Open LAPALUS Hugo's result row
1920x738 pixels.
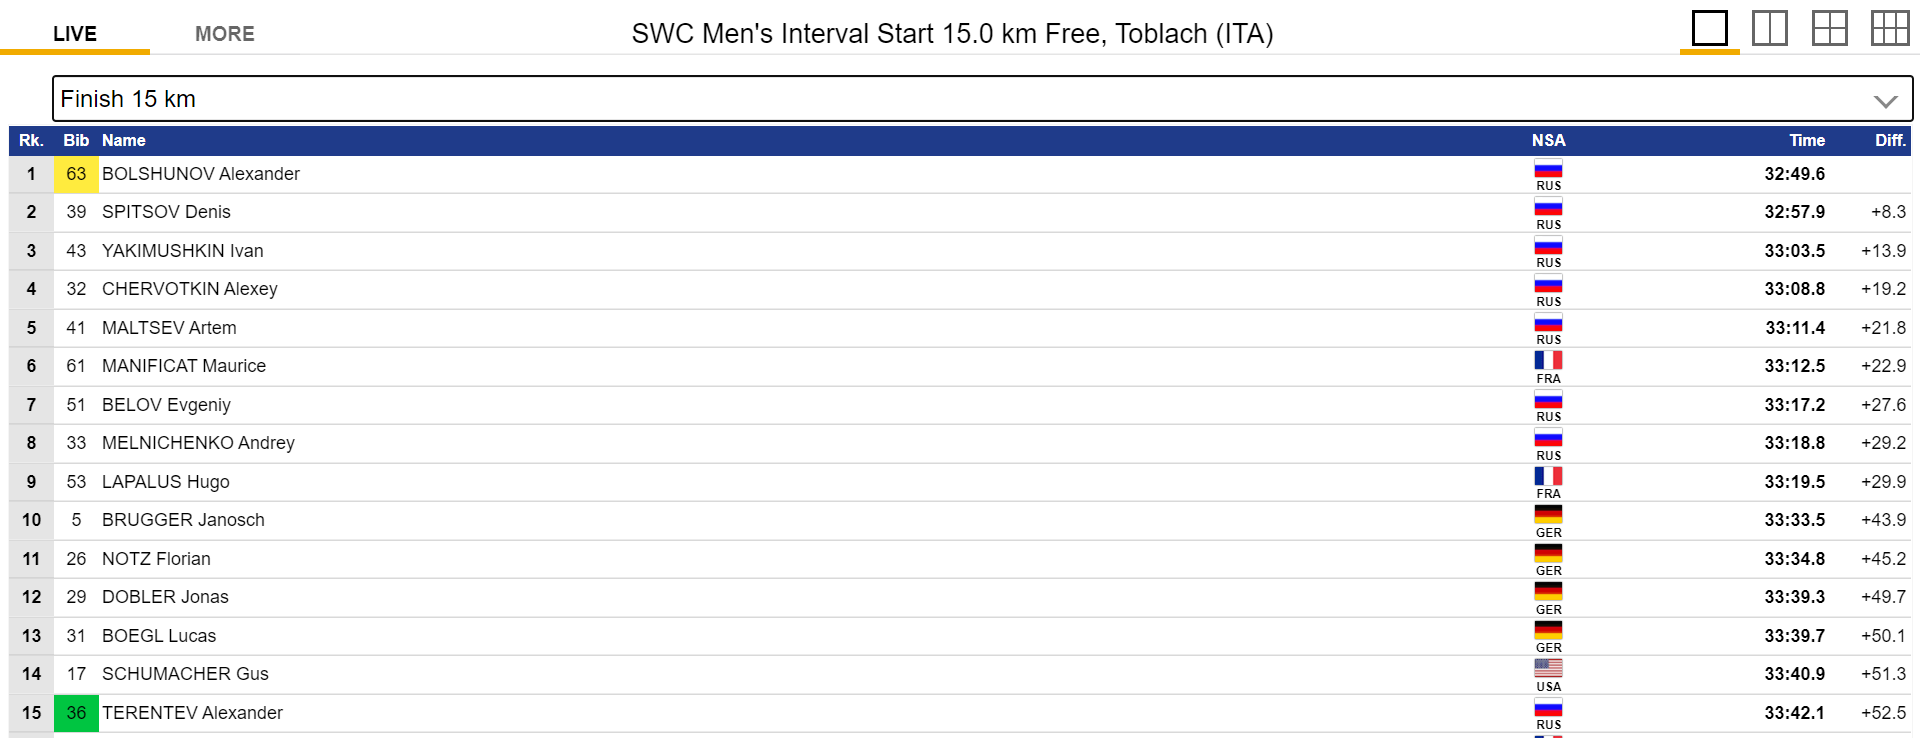coord(166,482)
